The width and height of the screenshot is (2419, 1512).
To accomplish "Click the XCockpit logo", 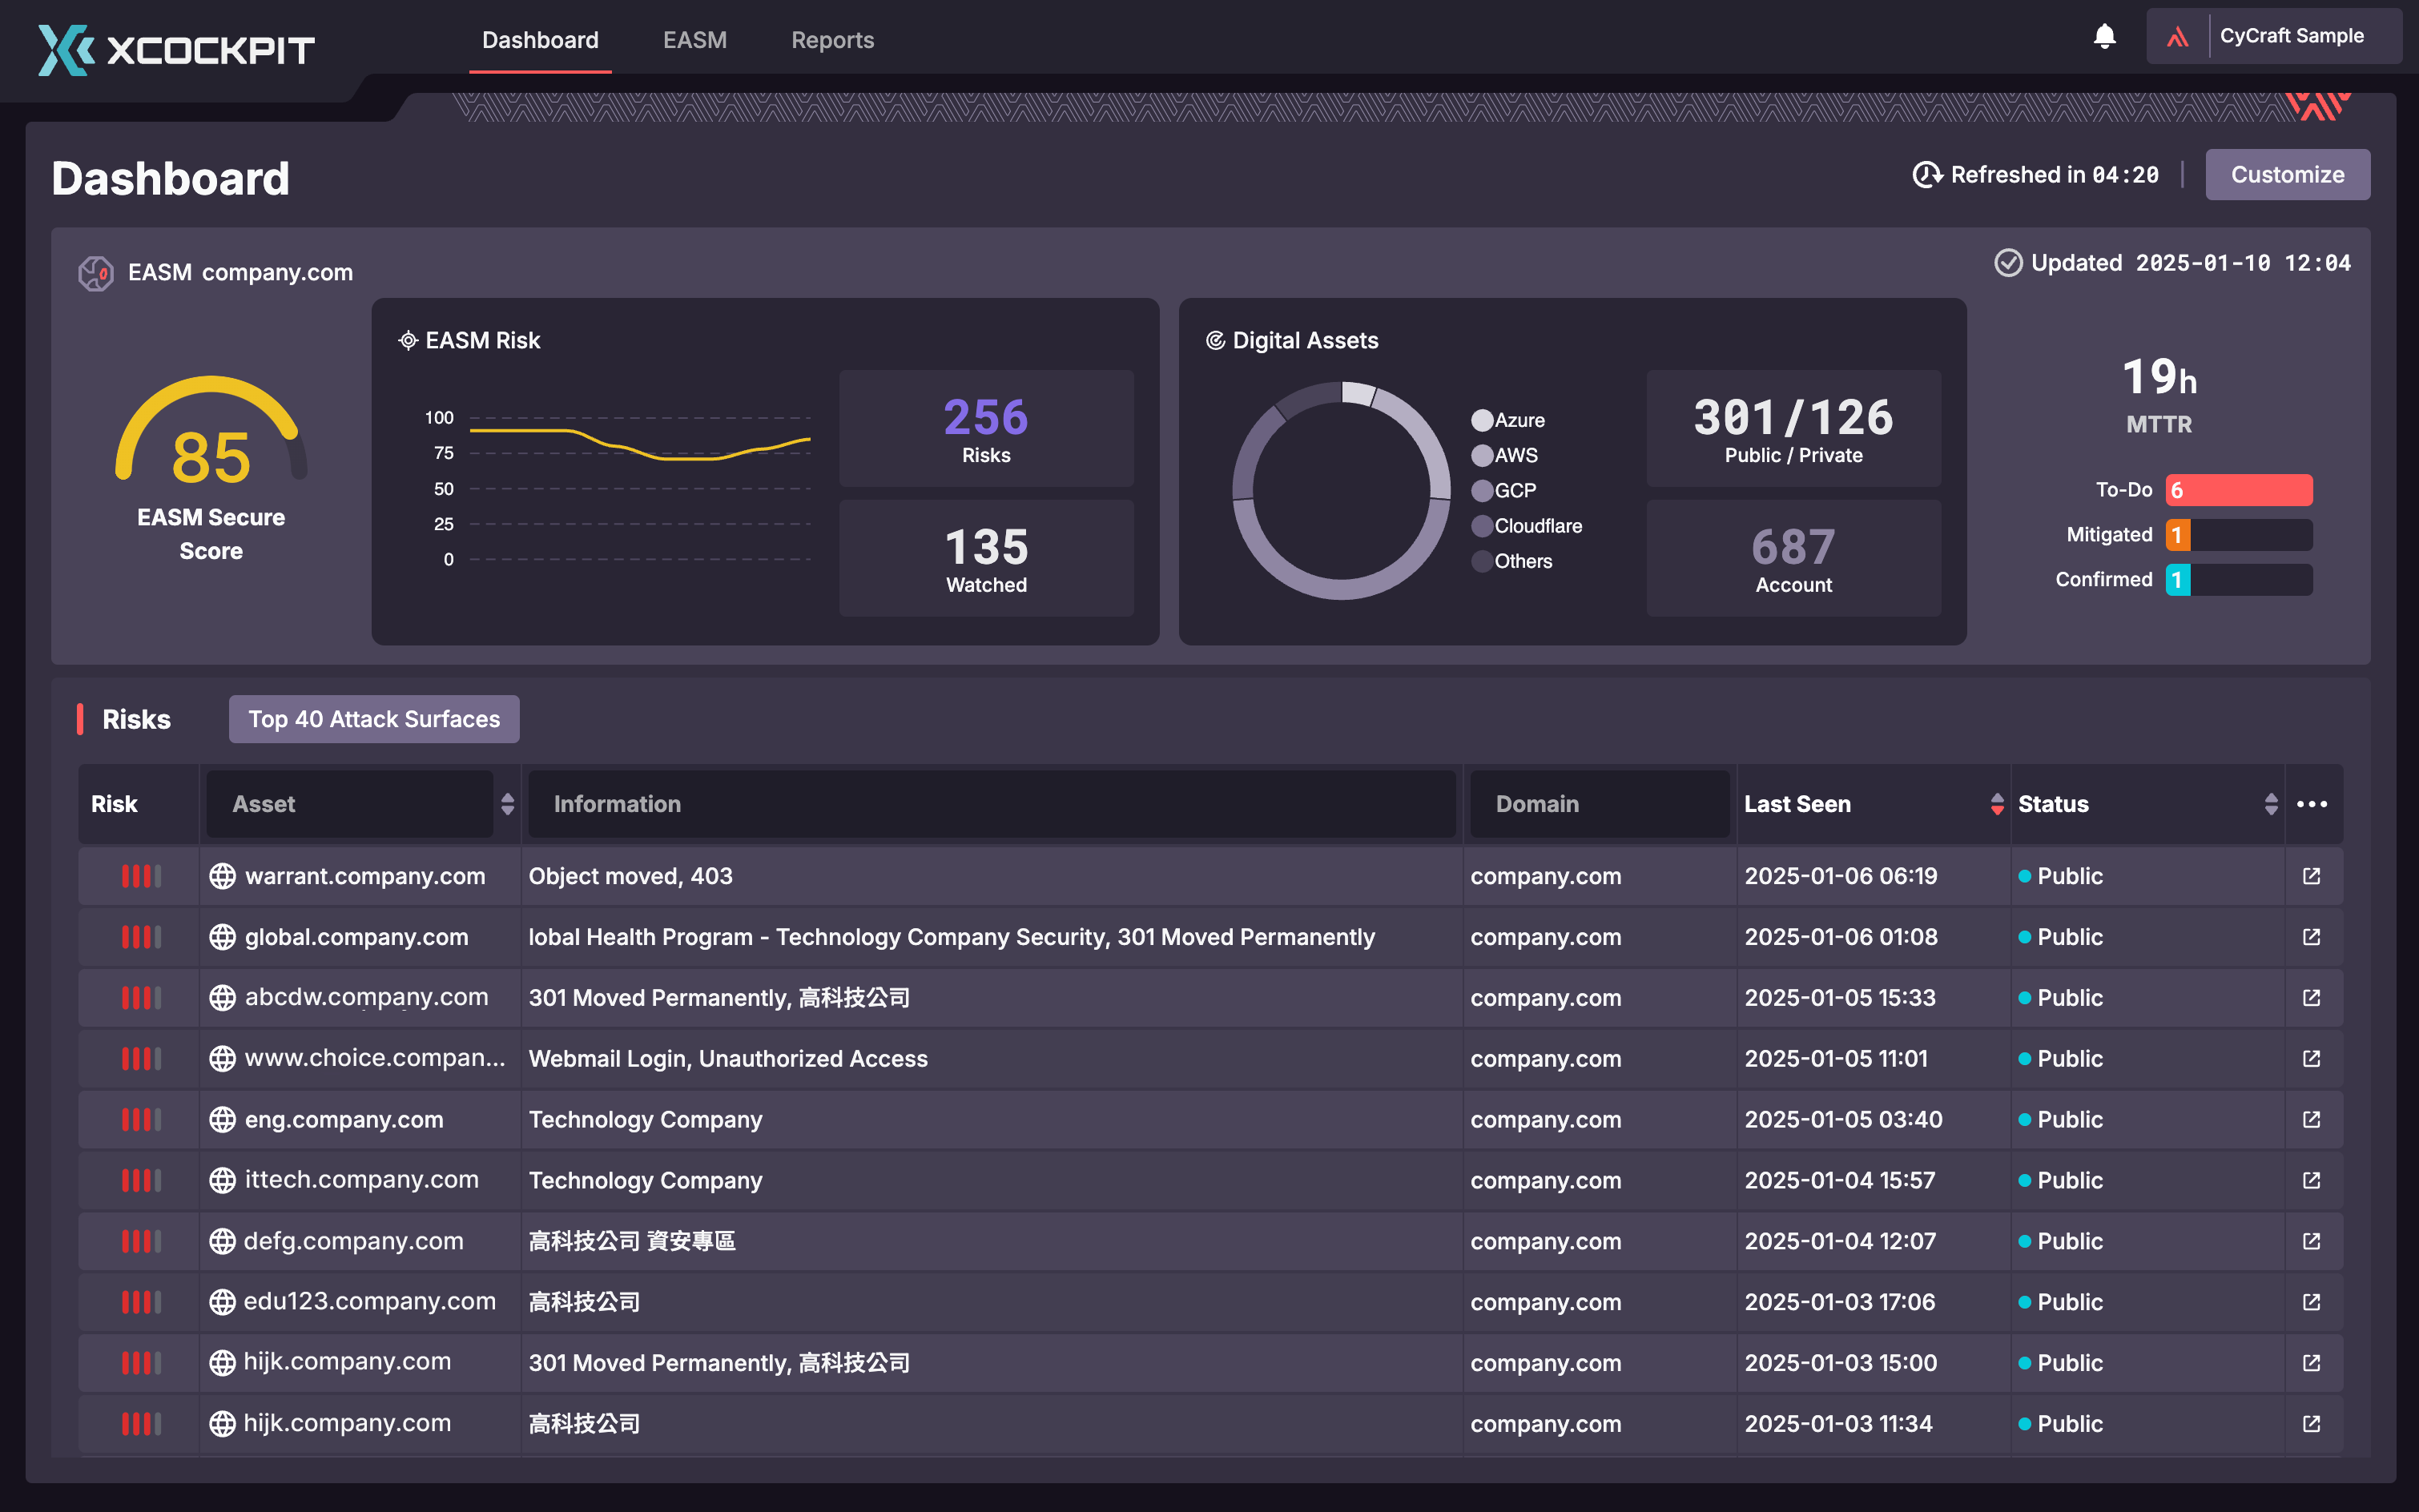I will tap(176, 49).
